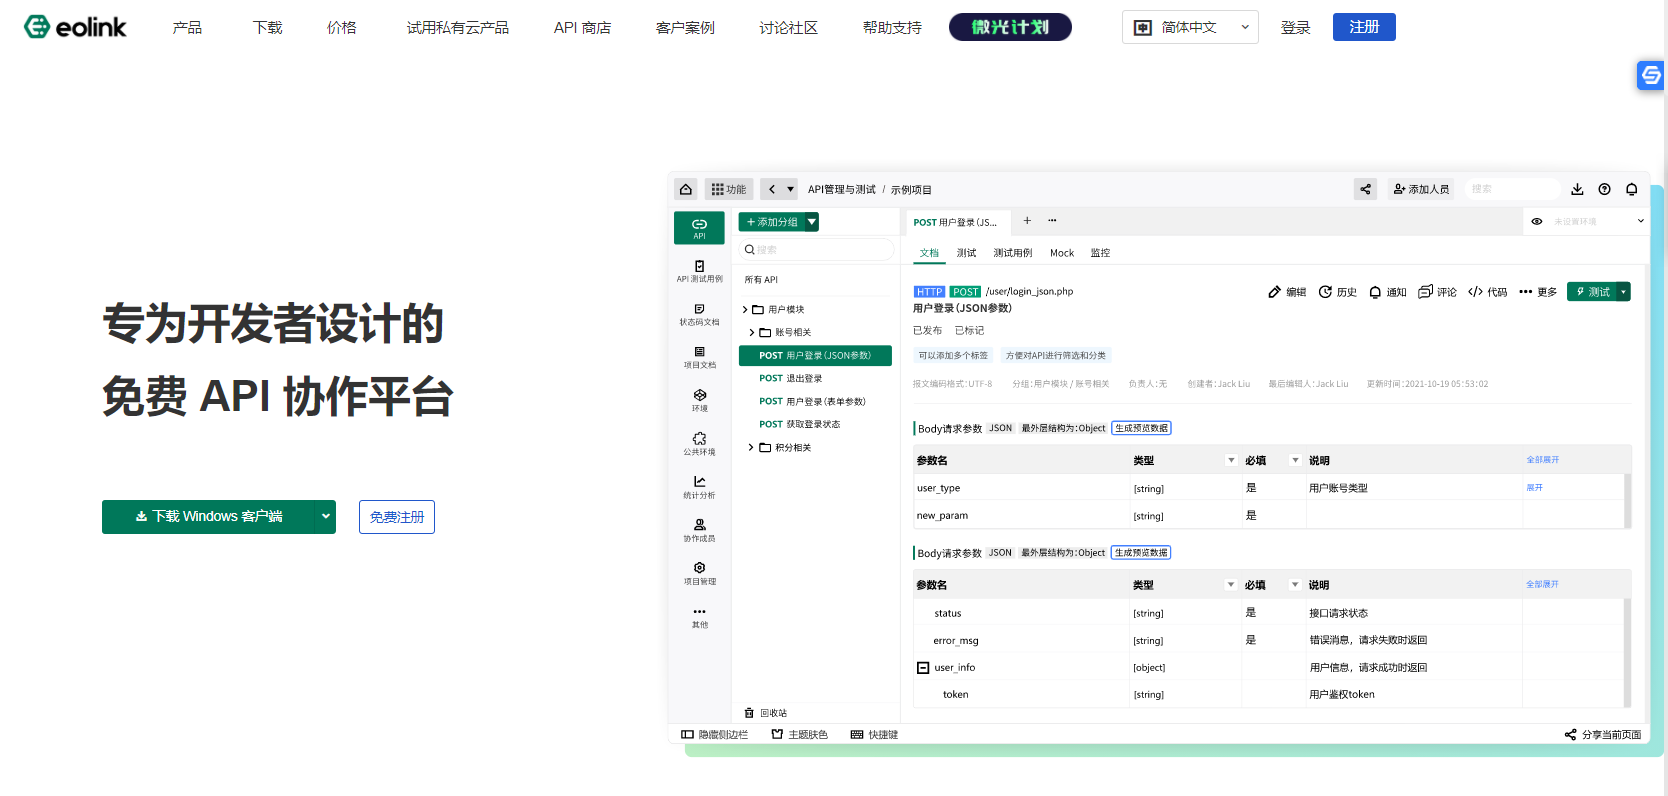The height and width of the screenshot is (796, 1668).
Task: Expand the 账号相关 folder
Action: [752, 332]
